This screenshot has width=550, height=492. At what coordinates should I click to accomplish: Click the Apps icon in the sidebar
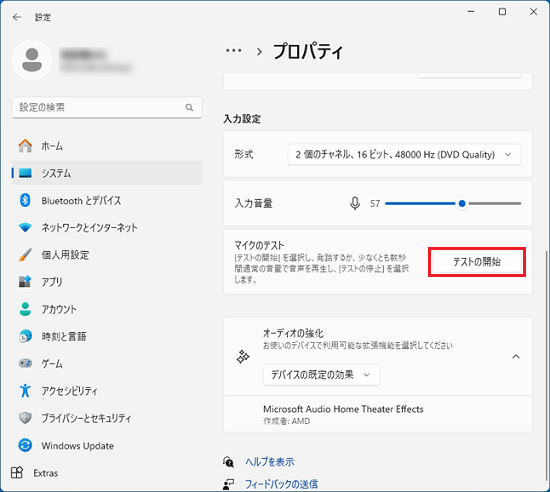click(x=25, y=282)
